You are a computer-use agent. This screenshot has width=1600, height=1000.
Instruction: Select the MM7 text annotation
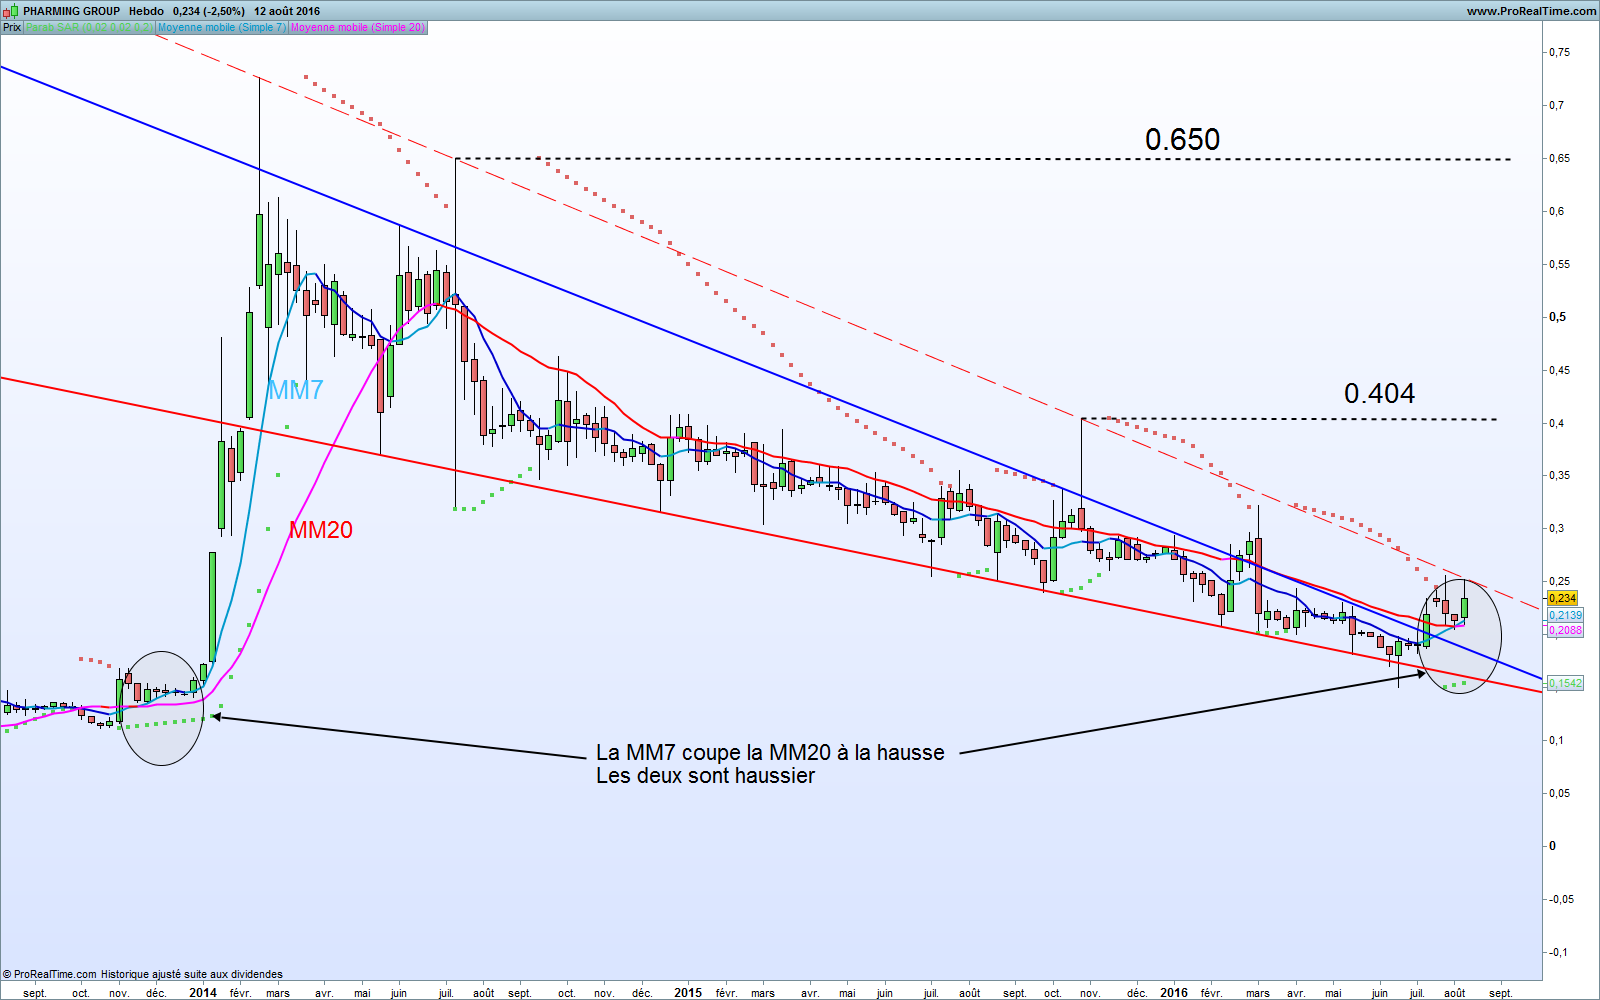click(295, 390)
